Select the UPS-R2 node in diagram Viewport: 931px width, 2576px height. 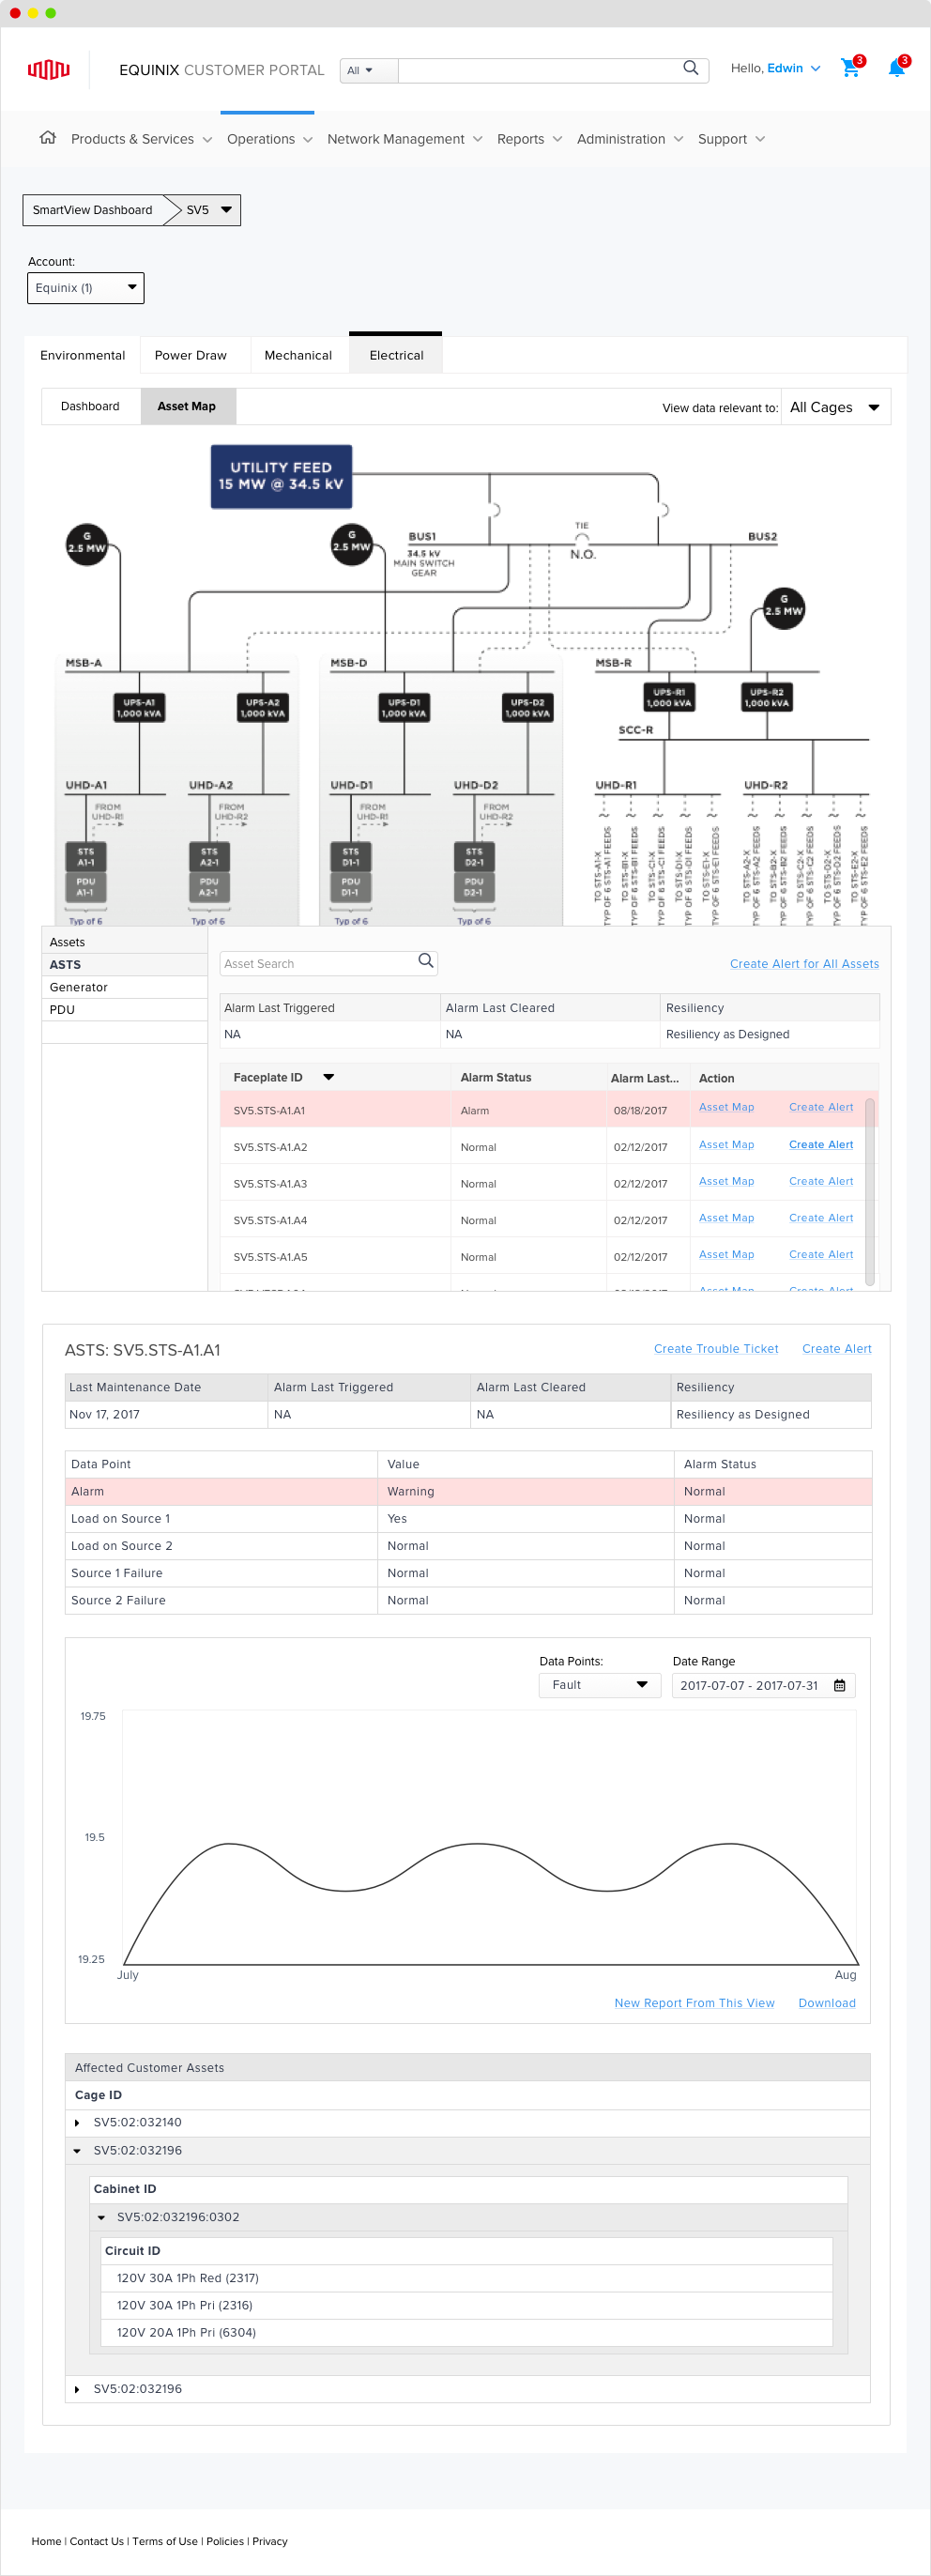click(x=767, y=697)
